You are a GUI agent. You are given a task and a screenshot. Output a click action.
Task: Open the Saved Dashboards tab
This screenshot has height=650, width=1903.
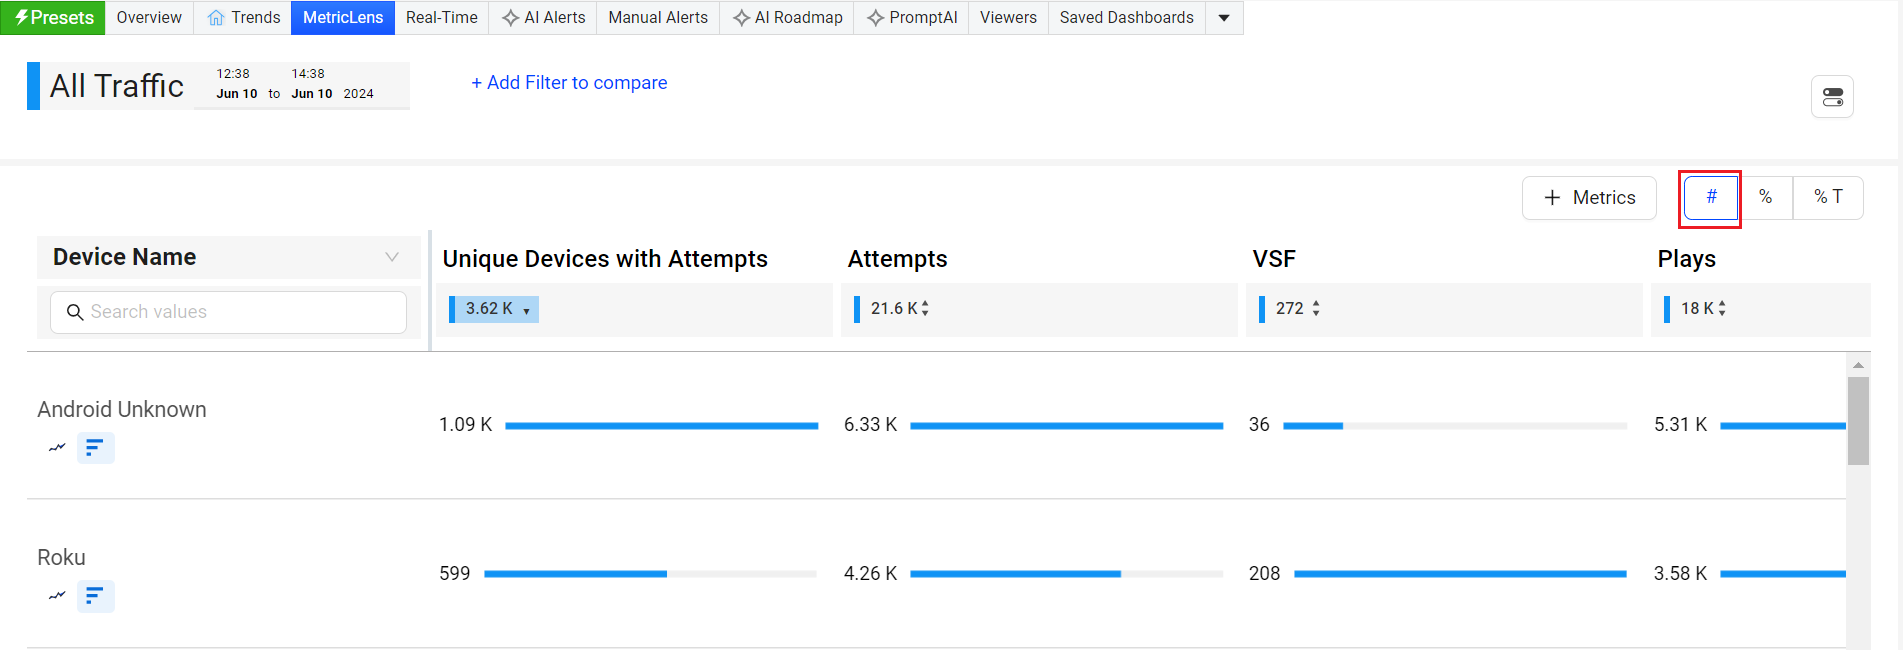click(x=1126, y=18)
